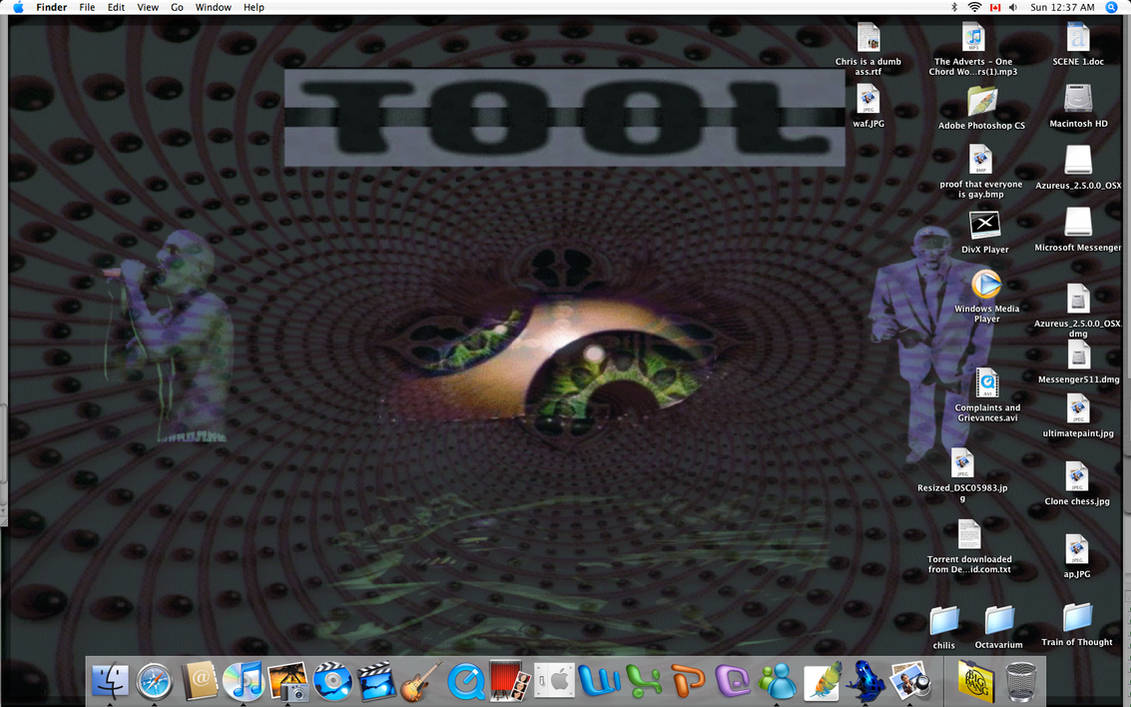
Task: Open the Go menu
Action: pyautogui.click(x=177, y=7)
